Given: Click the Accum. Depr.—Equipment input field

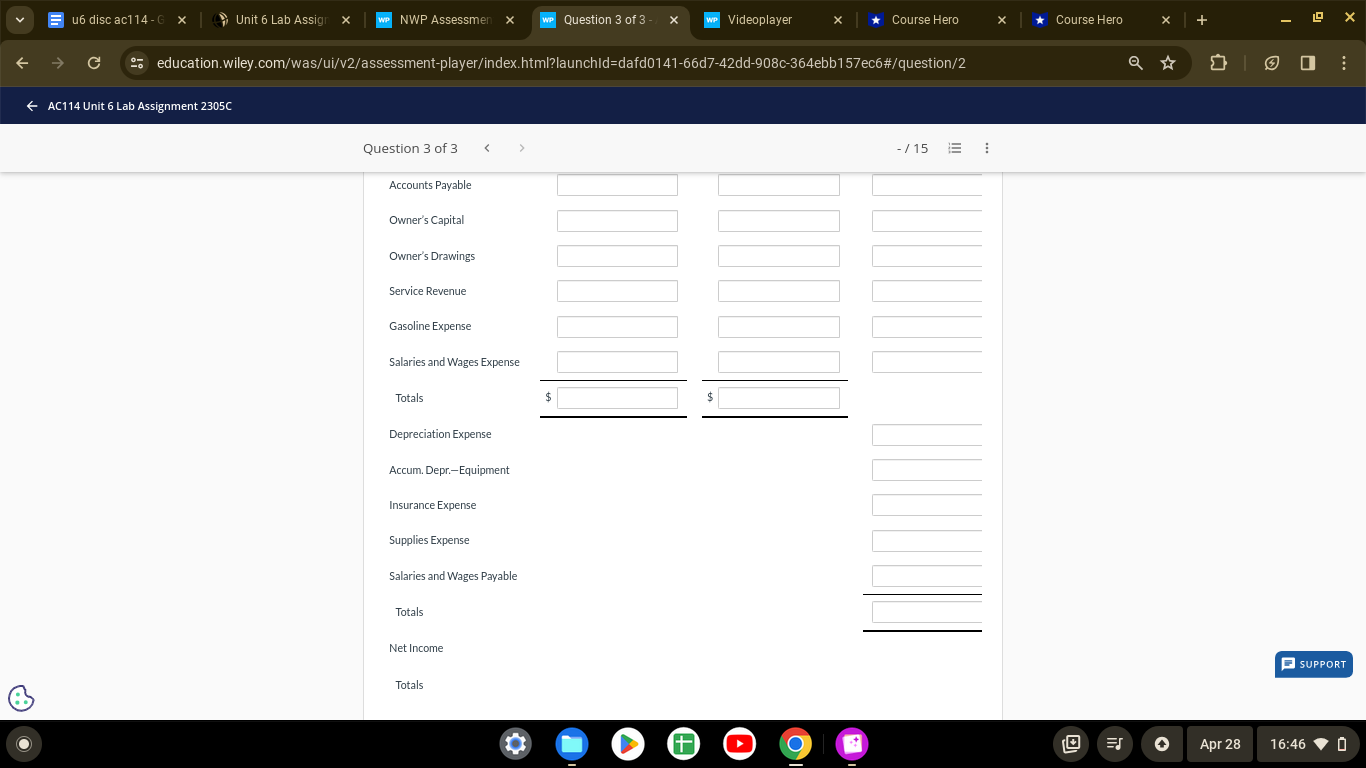Looking at the screenshot, I should (x=927, y=470).
